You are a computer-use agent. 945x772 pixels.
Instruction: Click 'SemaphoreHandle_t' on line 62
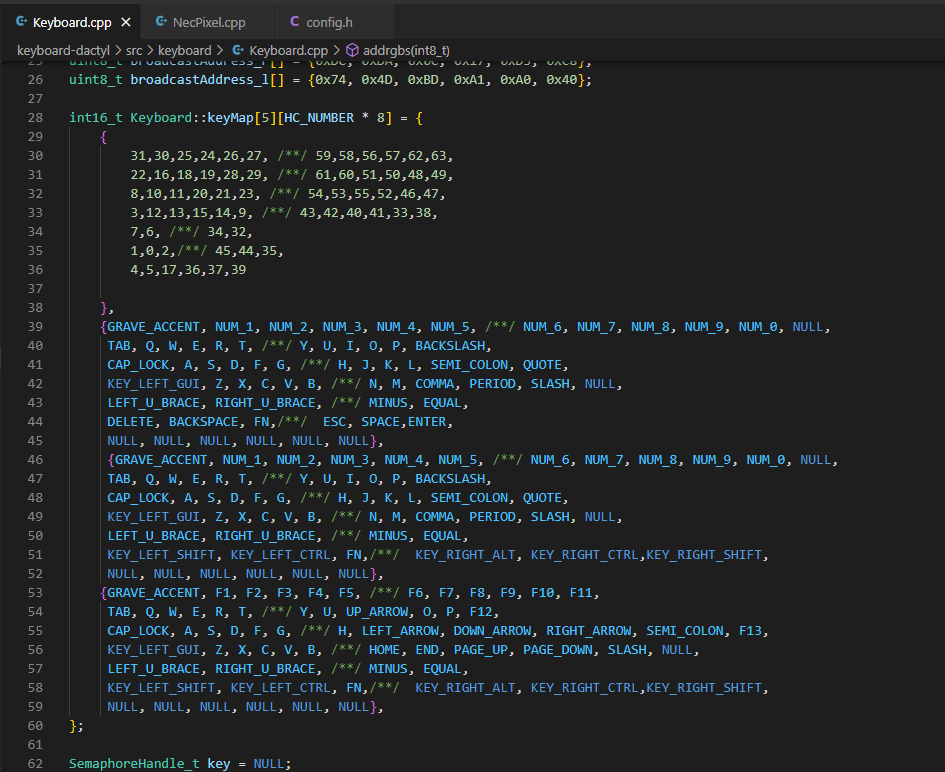[134, 764]
